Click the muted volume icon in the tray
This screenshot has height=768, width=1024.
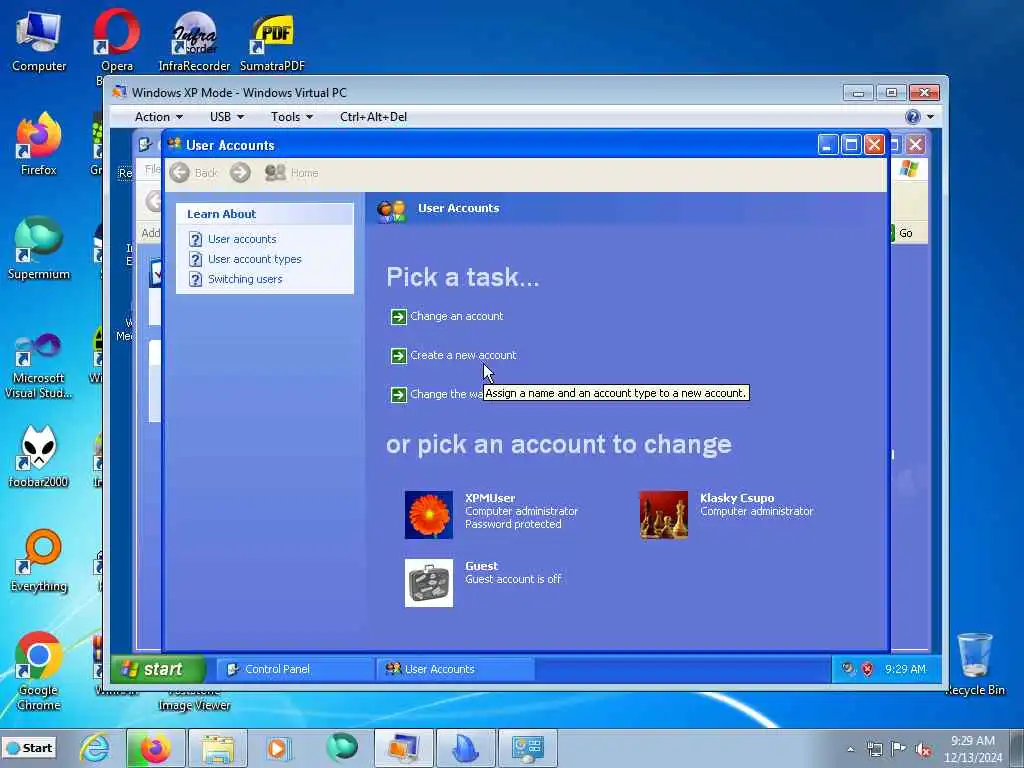923,749
